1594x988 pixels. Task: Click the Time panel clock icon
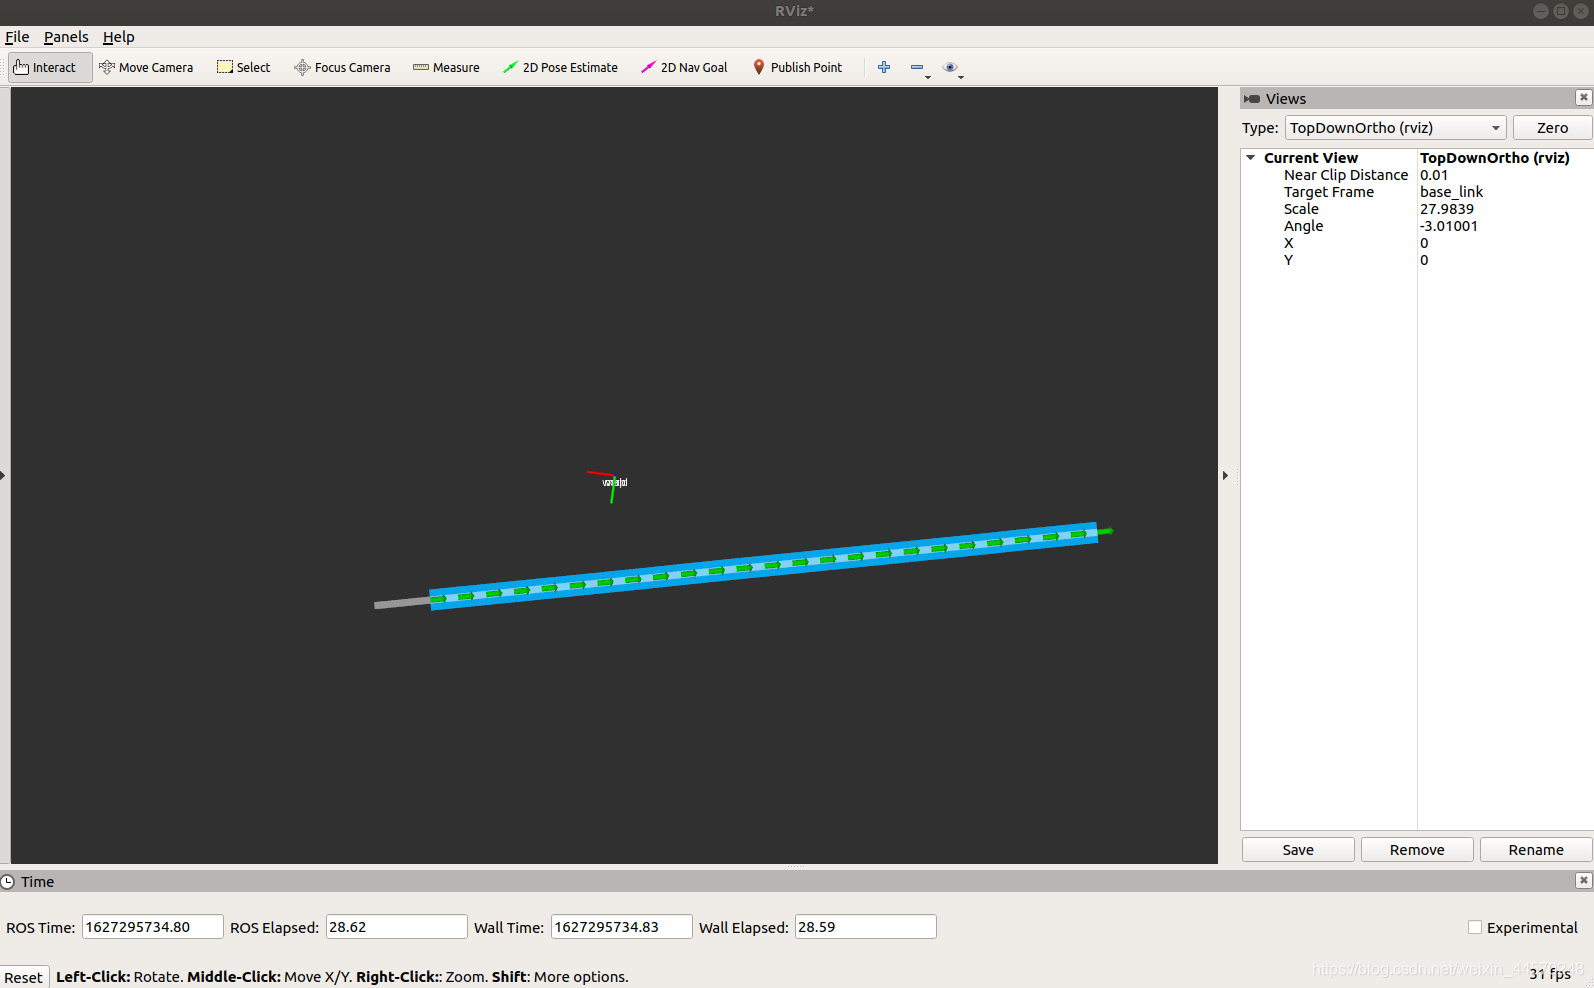pos(8,881)
